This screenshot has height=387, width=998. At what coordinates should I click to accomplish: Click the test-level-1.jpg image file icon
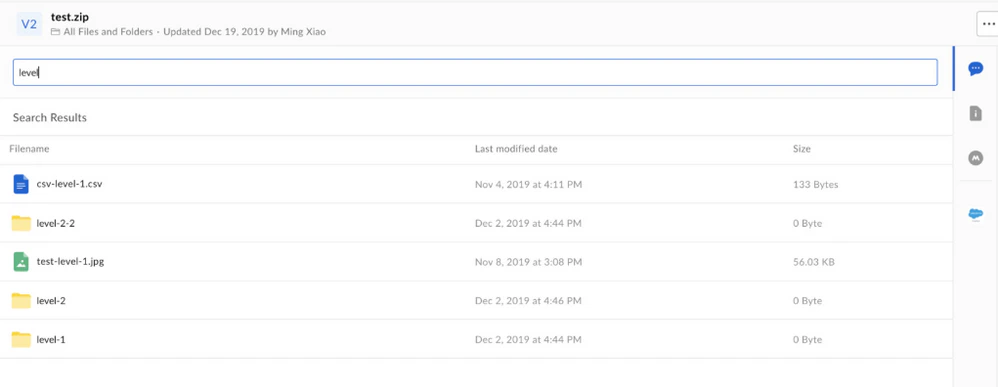coord(21,262)
